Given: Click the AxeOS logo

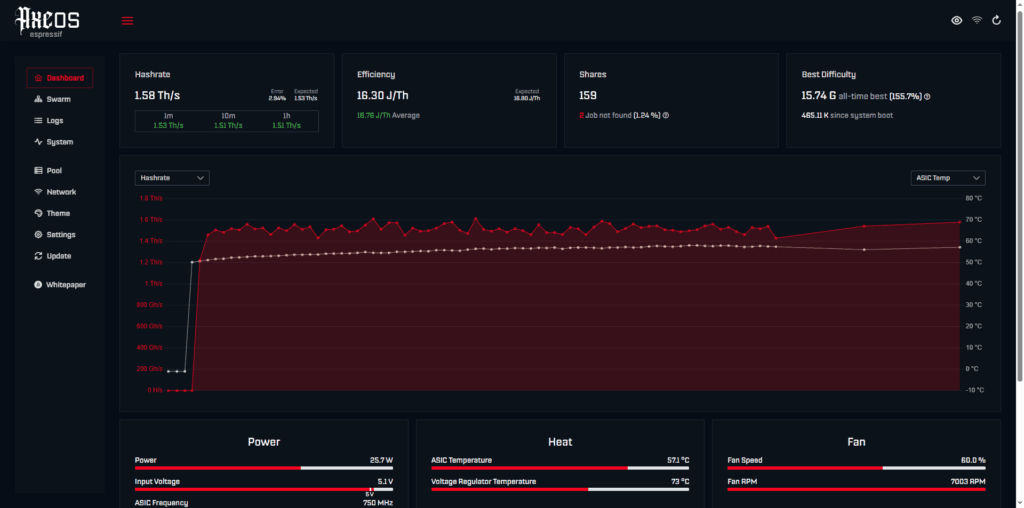Looking at the screenshot, I should coord(47,21).
